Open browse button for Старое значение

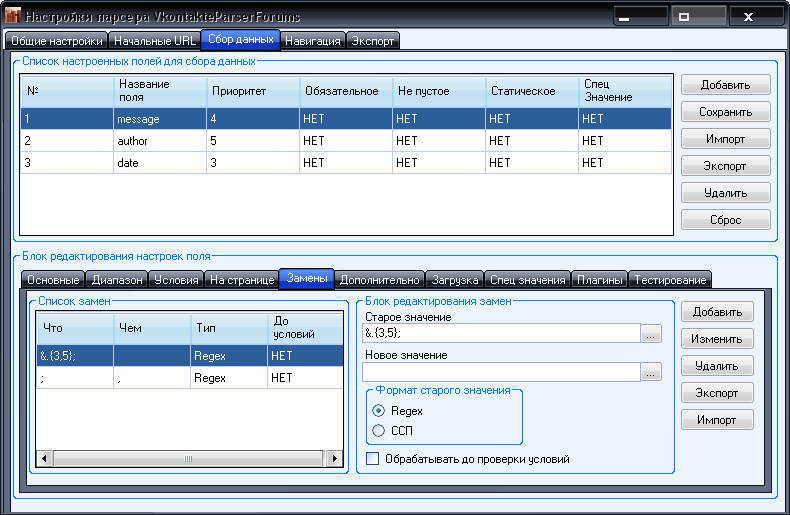651,334
